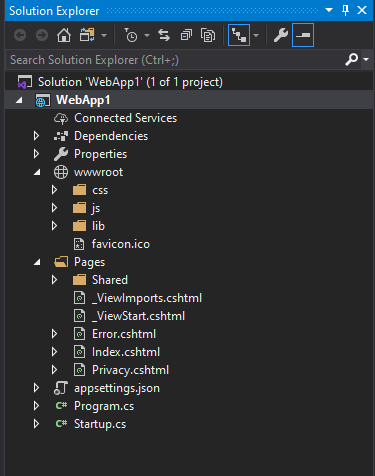Sync with Active Document
Screen dimensions: 375x476
pyautogui.click(x=164, y=35)
